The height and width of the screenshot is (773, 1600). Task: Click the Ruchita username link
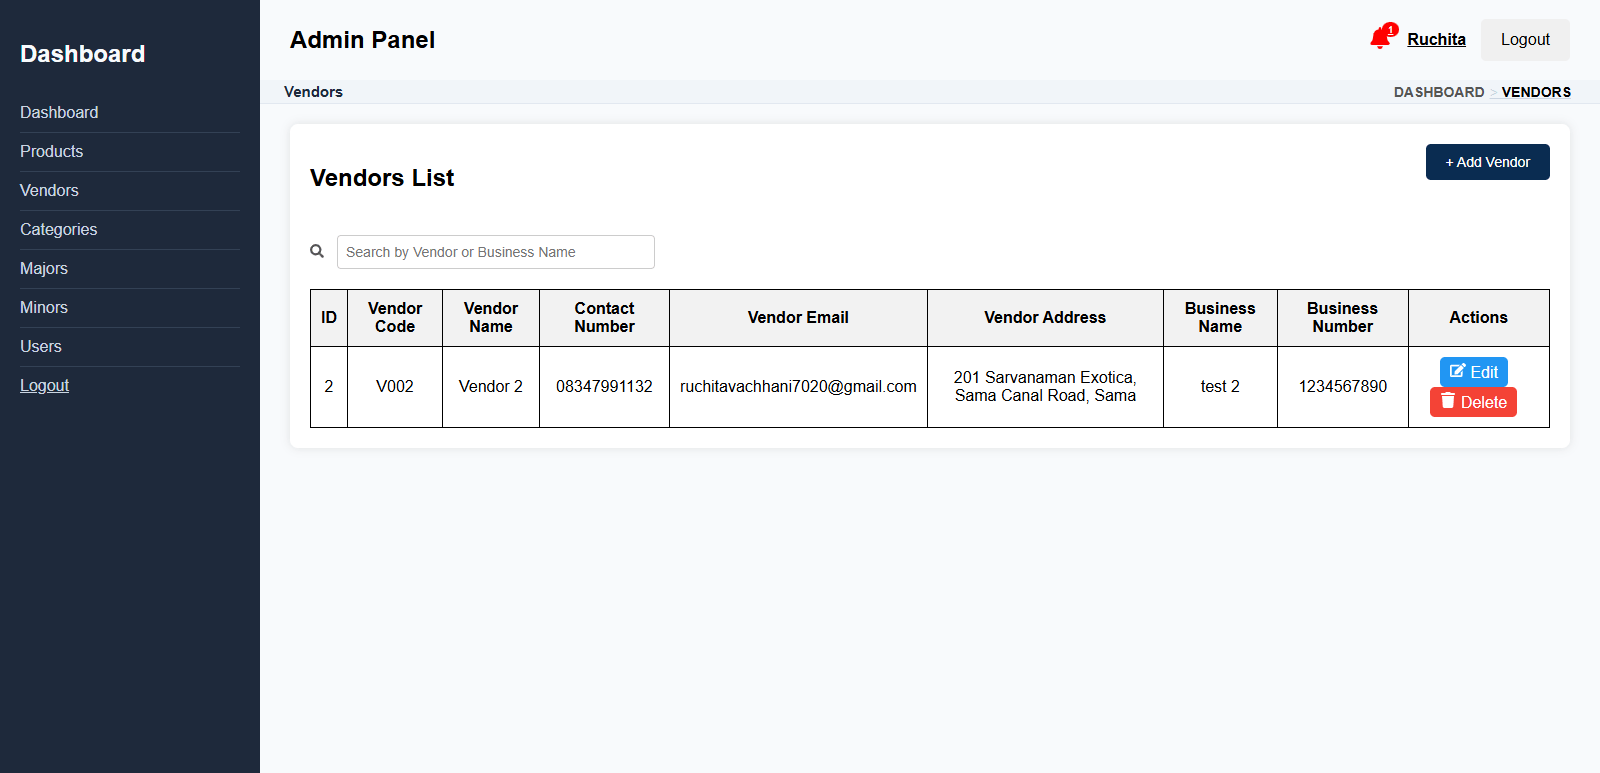[x=1436, y=39]
